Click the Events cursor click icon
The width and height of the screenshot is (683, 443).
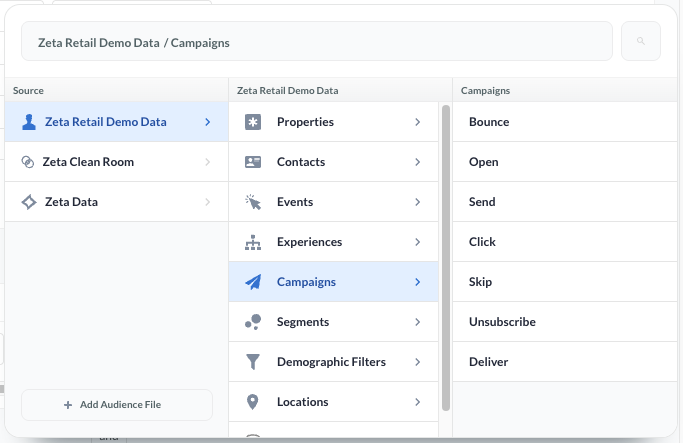pos(253,202)
